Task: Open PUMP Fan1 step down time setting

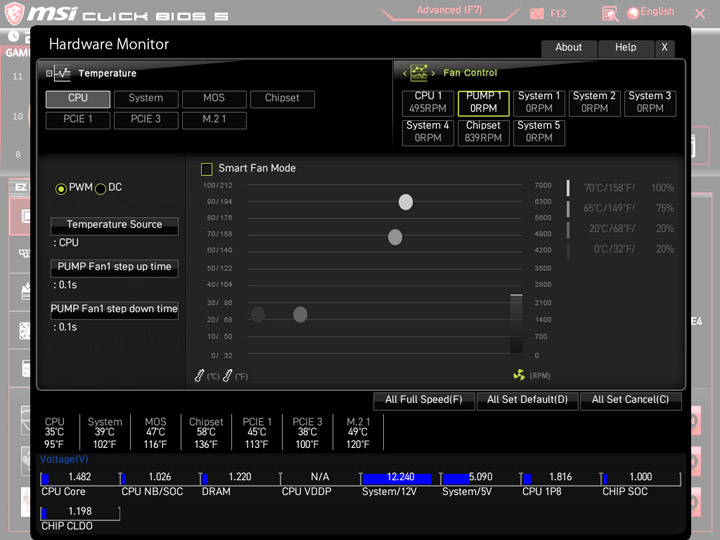Action: pos(114,310)
